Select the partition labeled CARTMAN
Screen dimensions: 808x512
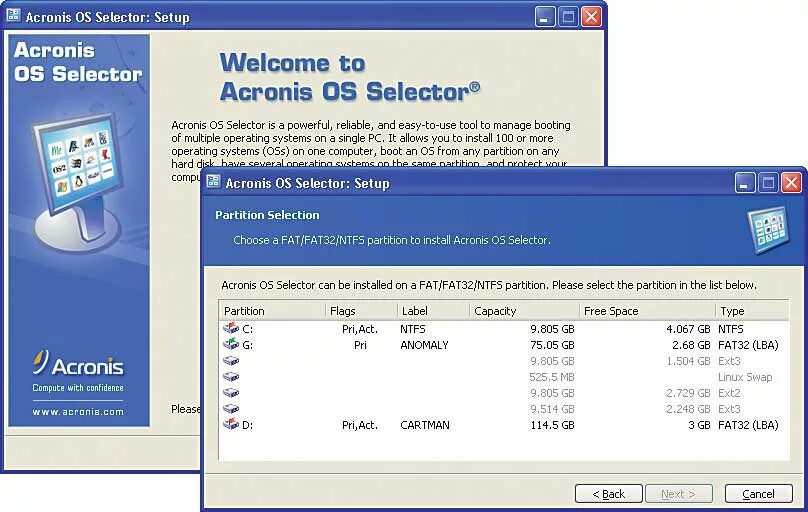[x=425, y=425]
